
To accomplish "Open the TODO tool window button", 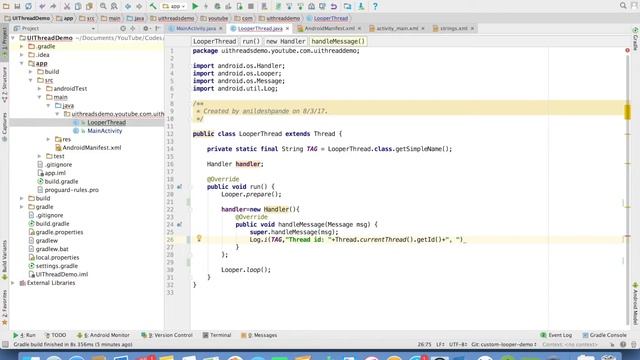I will click(x=55, y=335).
